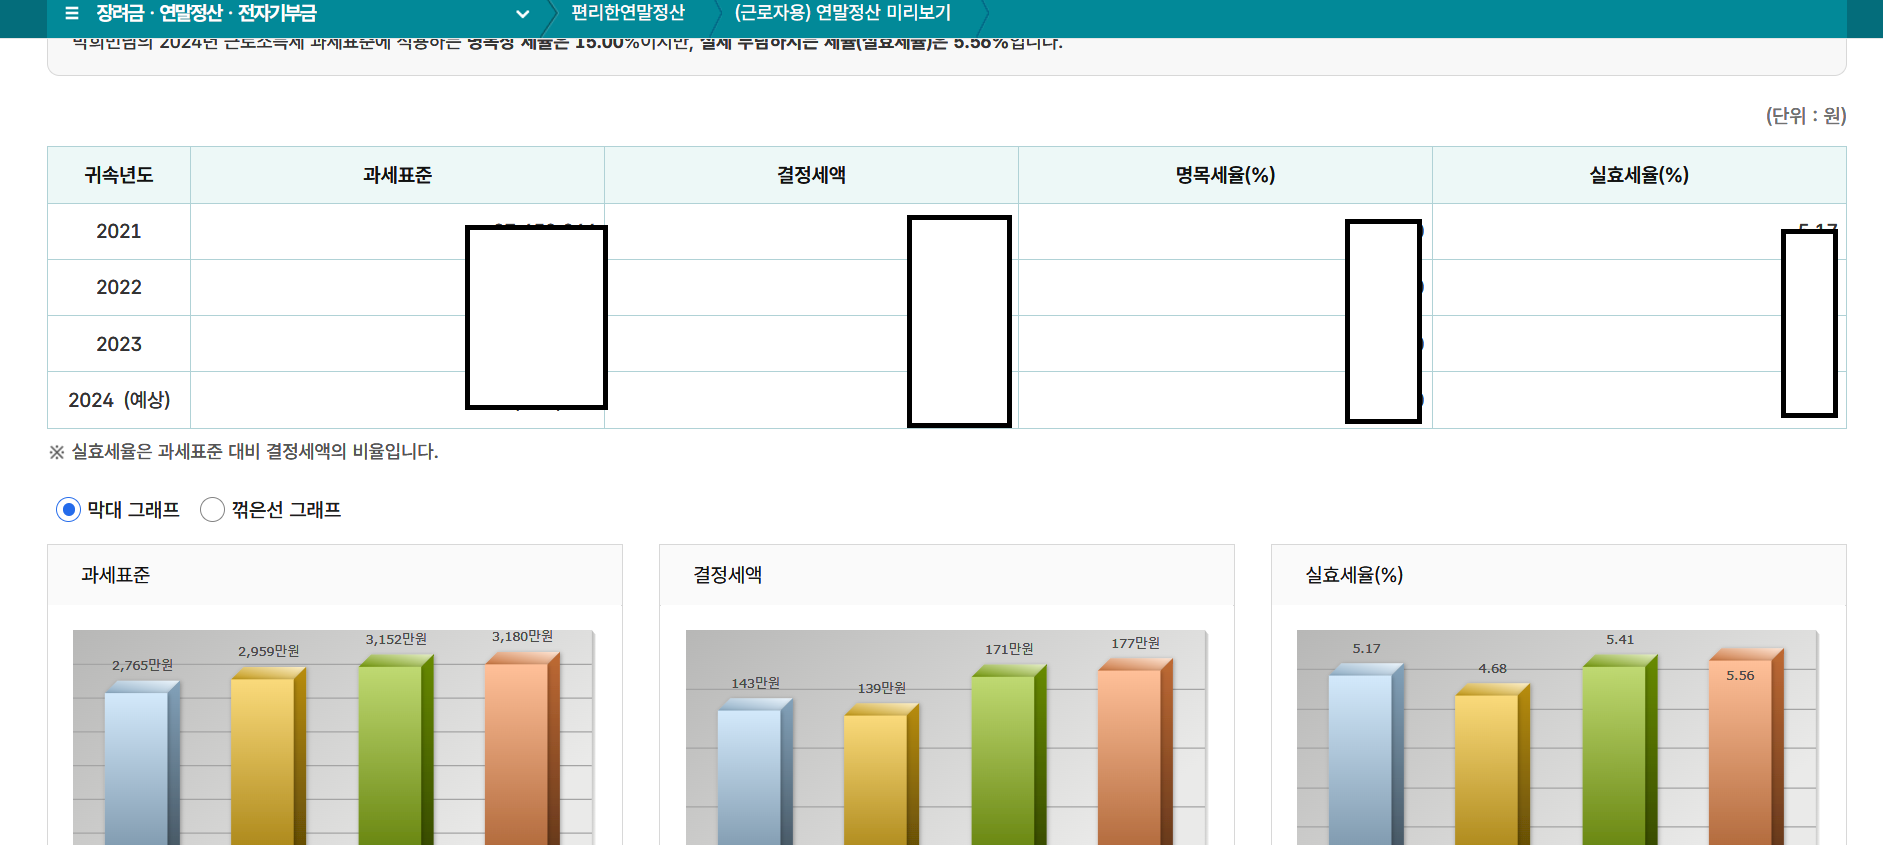Click the 3,180만원 bar label
Screen dimensions: 1883x845
point(522,636)
